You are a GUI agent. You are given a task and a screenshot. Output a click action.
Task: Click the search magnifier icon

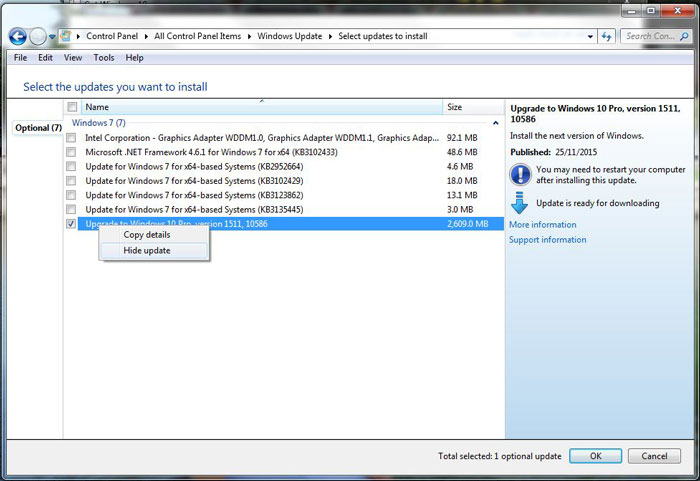[x=685, y=36]
